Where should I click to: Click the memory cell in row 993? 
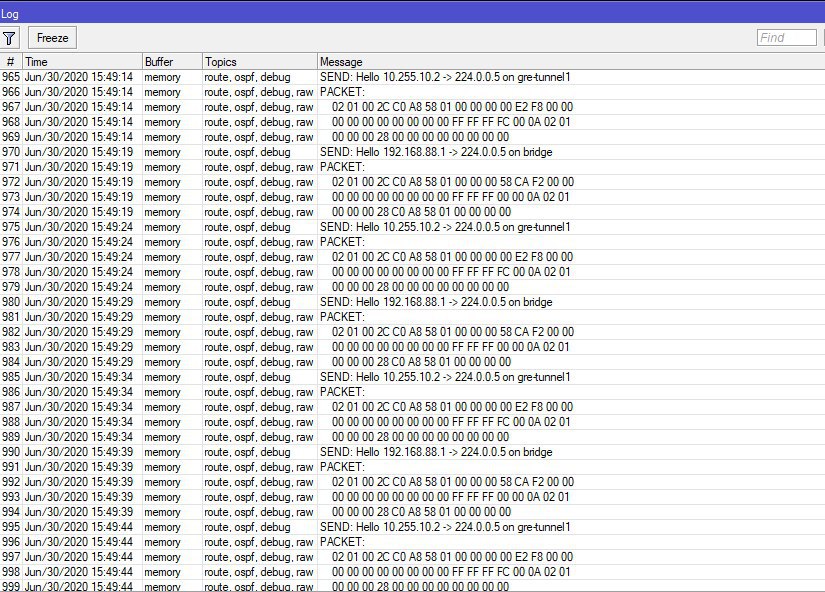click(163, 497)
